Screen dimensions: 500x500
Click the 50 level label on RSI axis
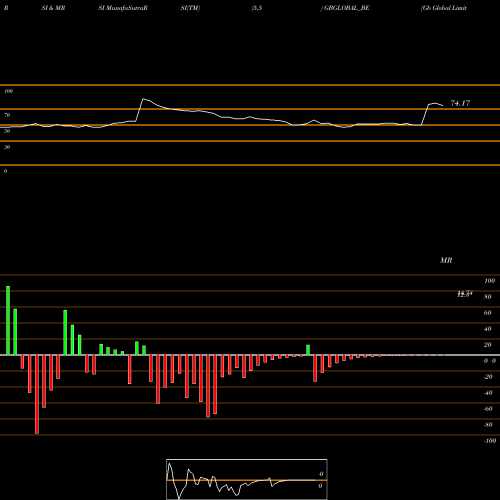point(7,131)
